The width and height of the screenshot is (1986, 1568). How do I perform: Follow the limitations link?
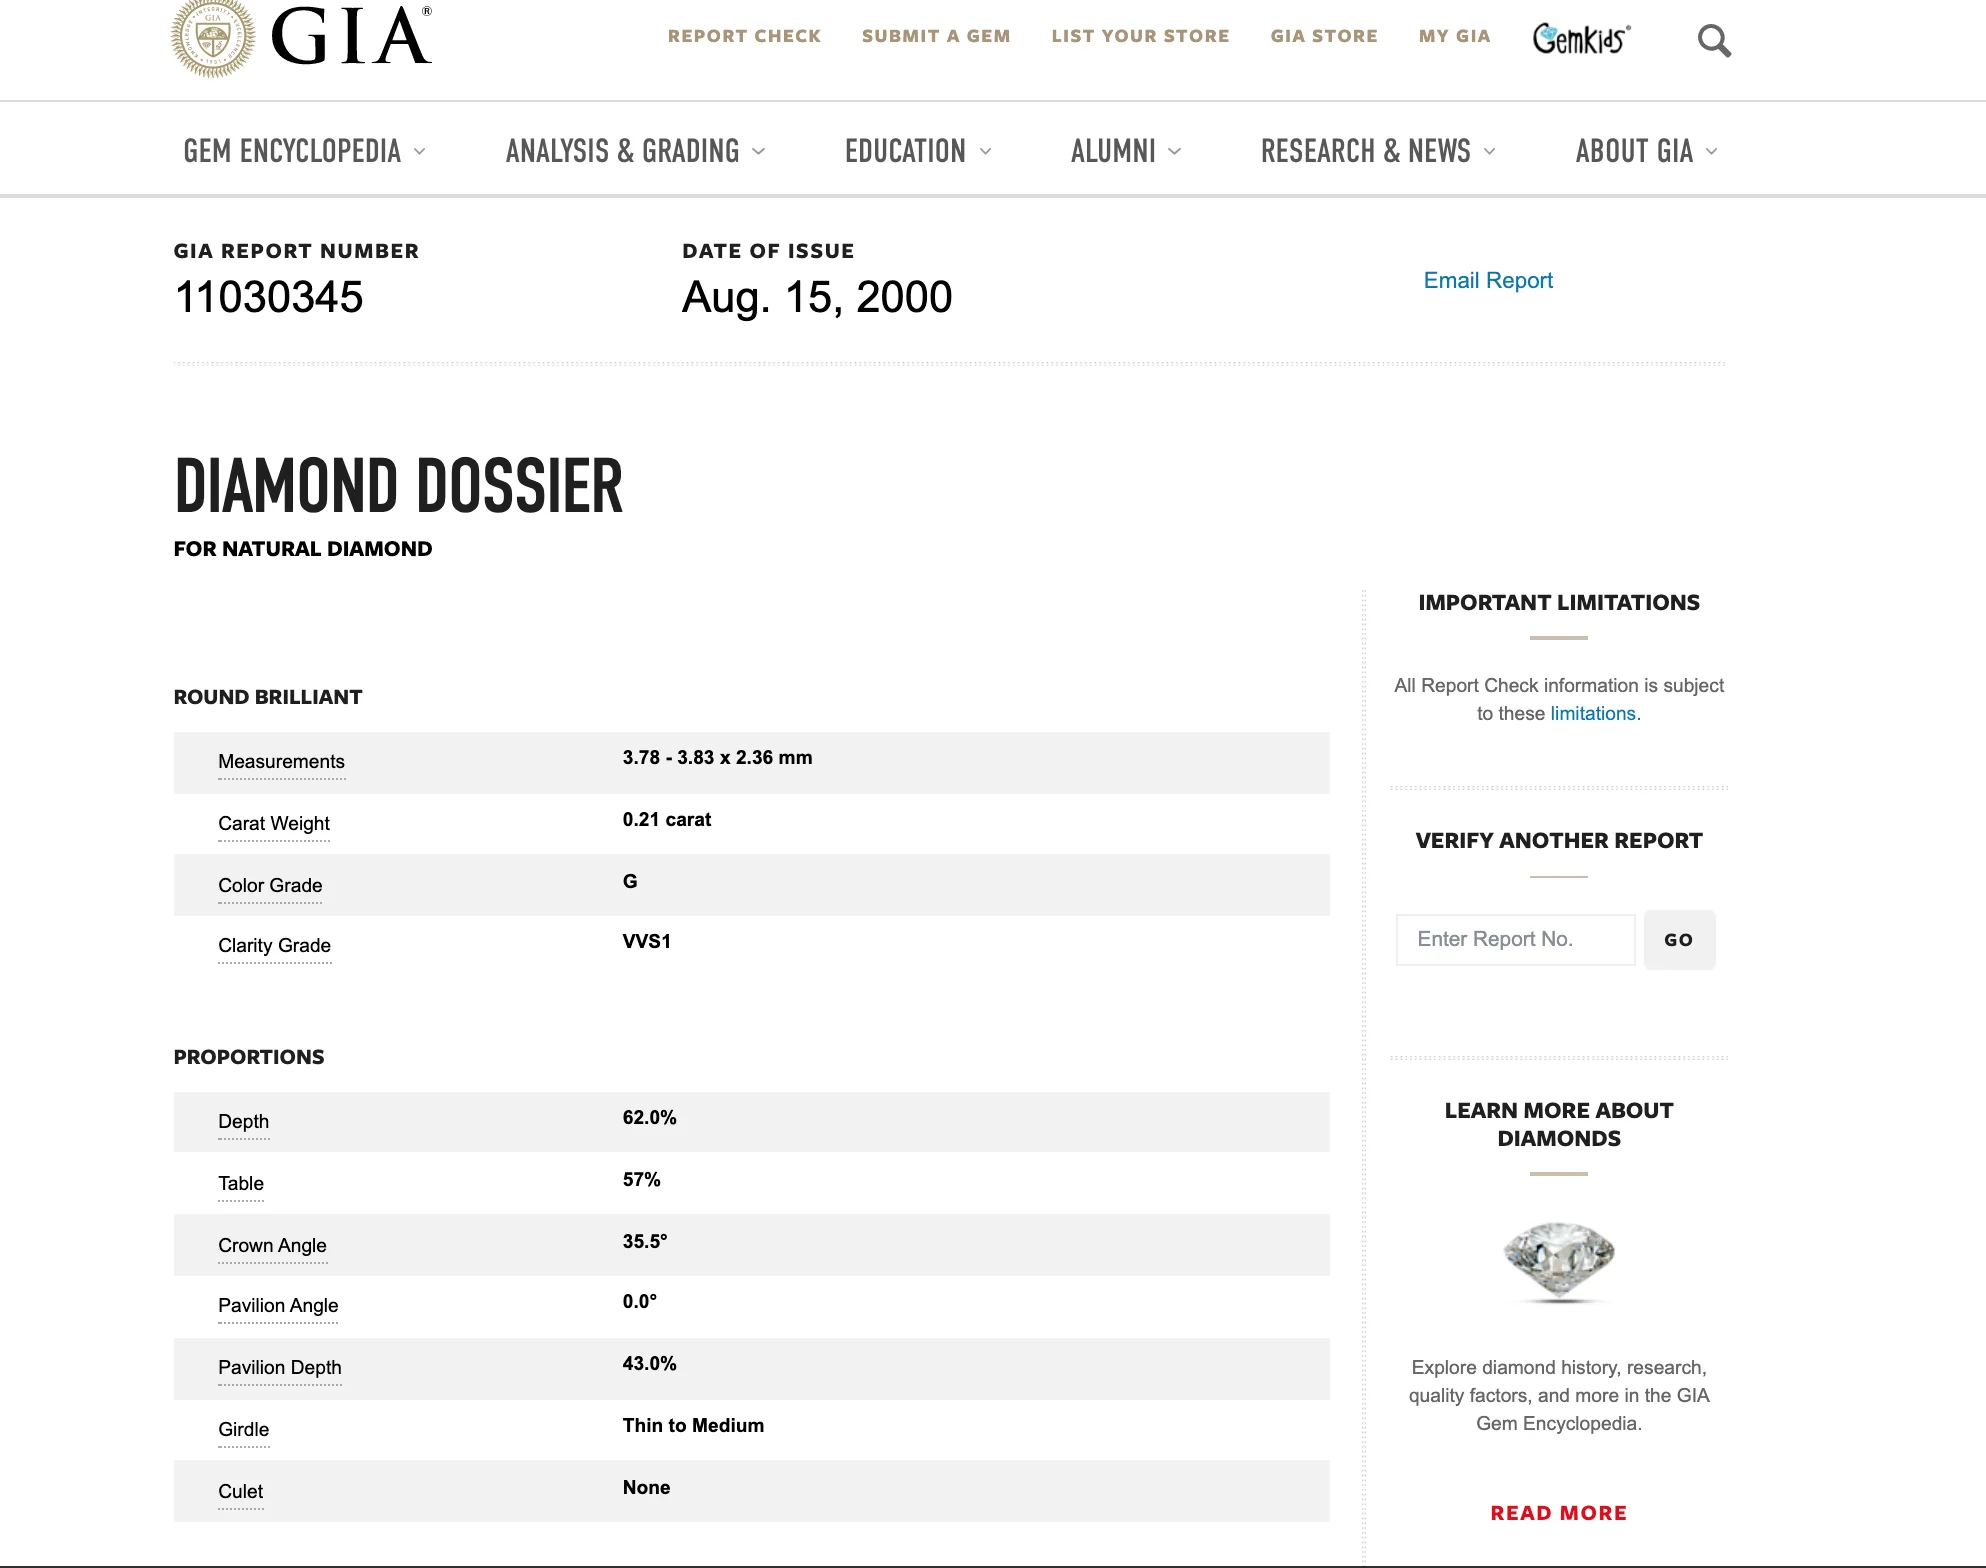click(1593, 713)
